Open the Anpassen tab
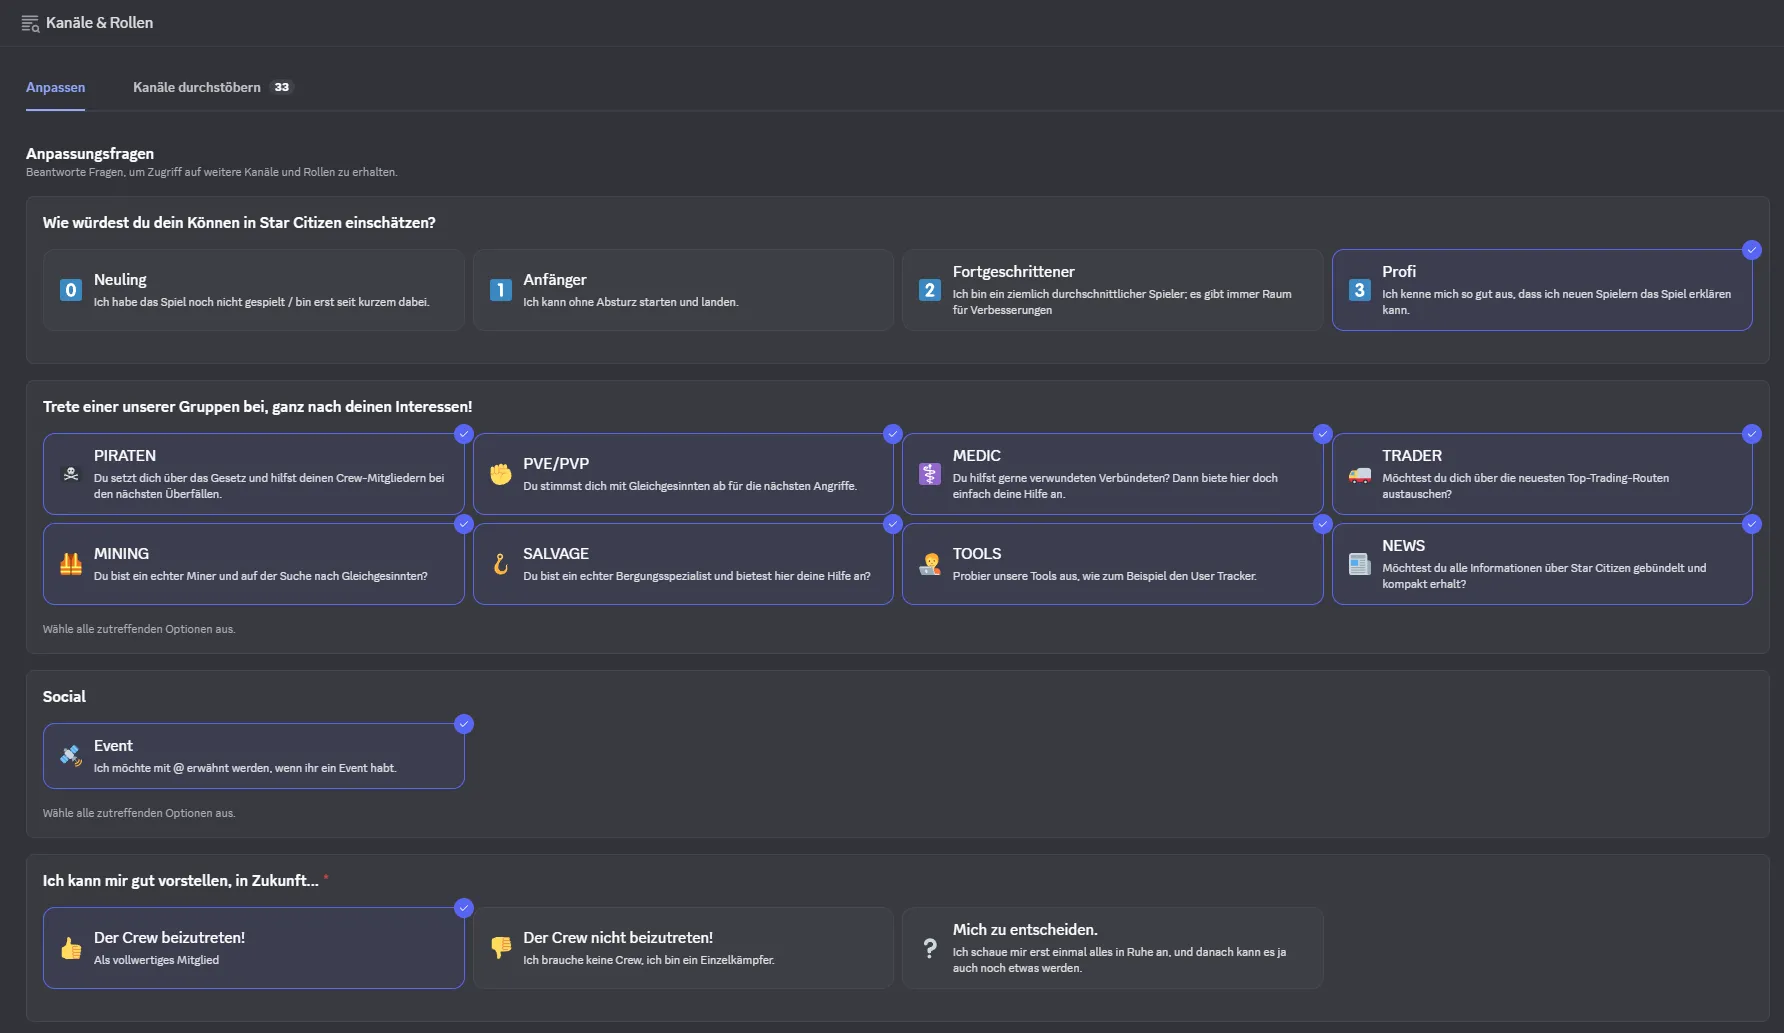 [56, 87]
